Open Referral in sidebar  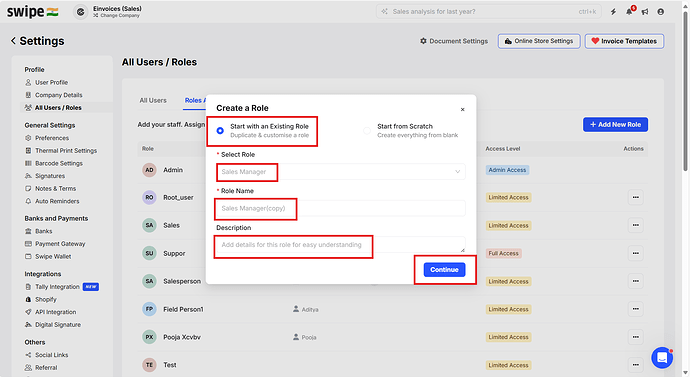tap(41, 368)
